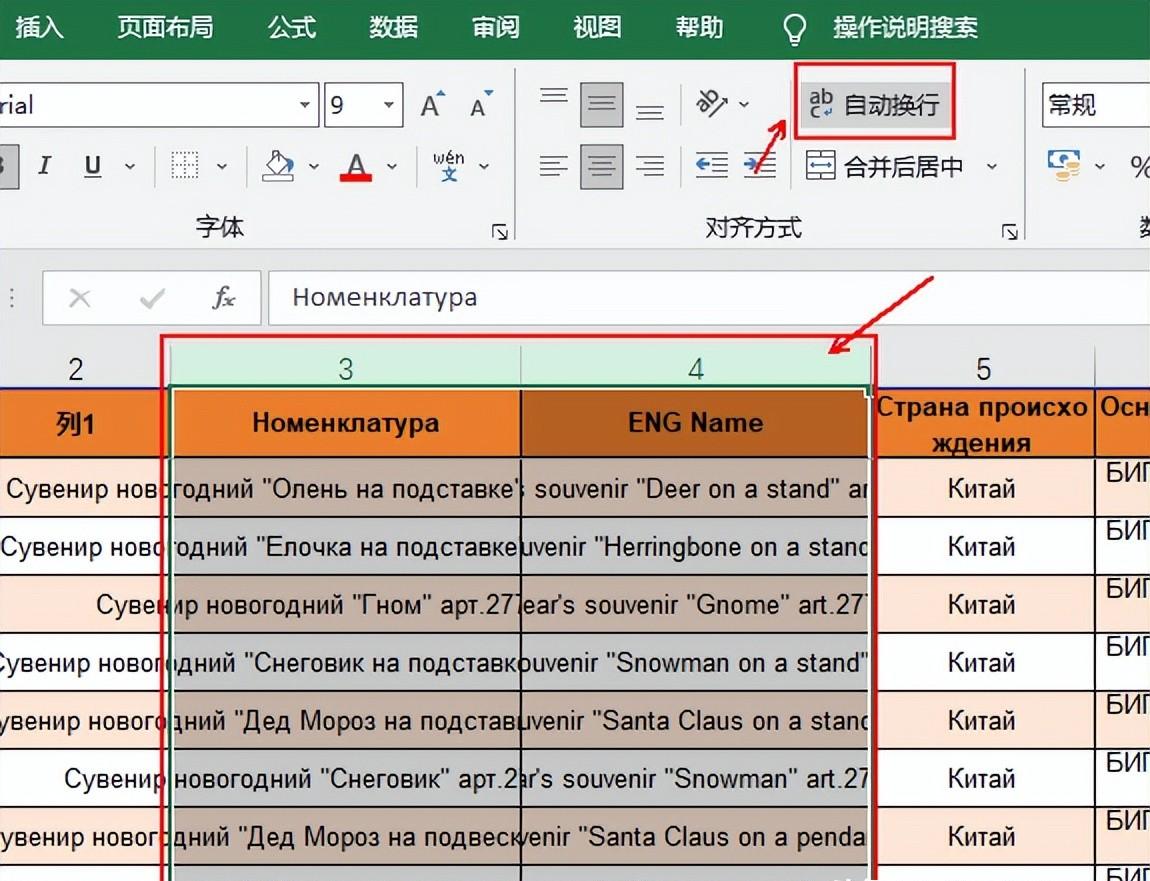
Task: Expand phonetic guide dropdown arrow
Action: coord(484,167)
